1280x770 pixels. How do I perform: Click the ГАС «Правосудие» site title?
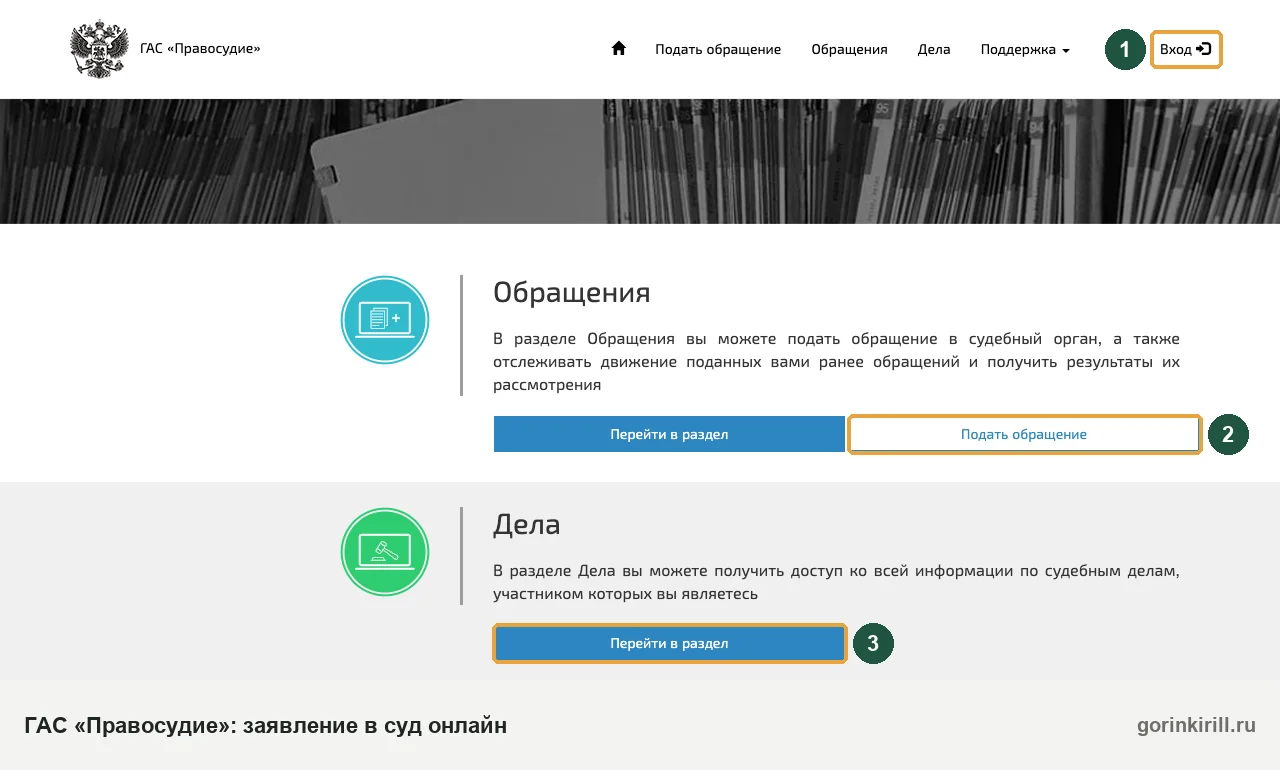tap(200, 48)
